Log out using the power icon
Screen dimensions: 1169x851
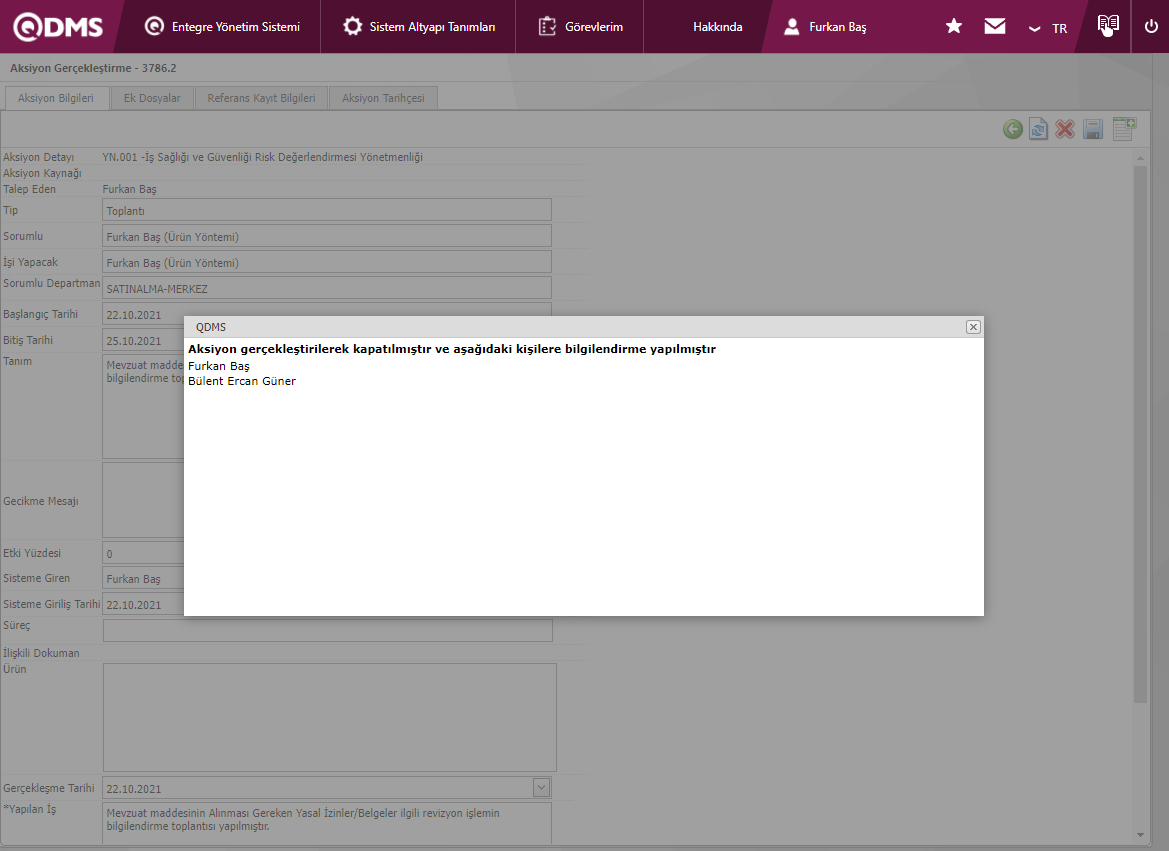coord(1151,27)
